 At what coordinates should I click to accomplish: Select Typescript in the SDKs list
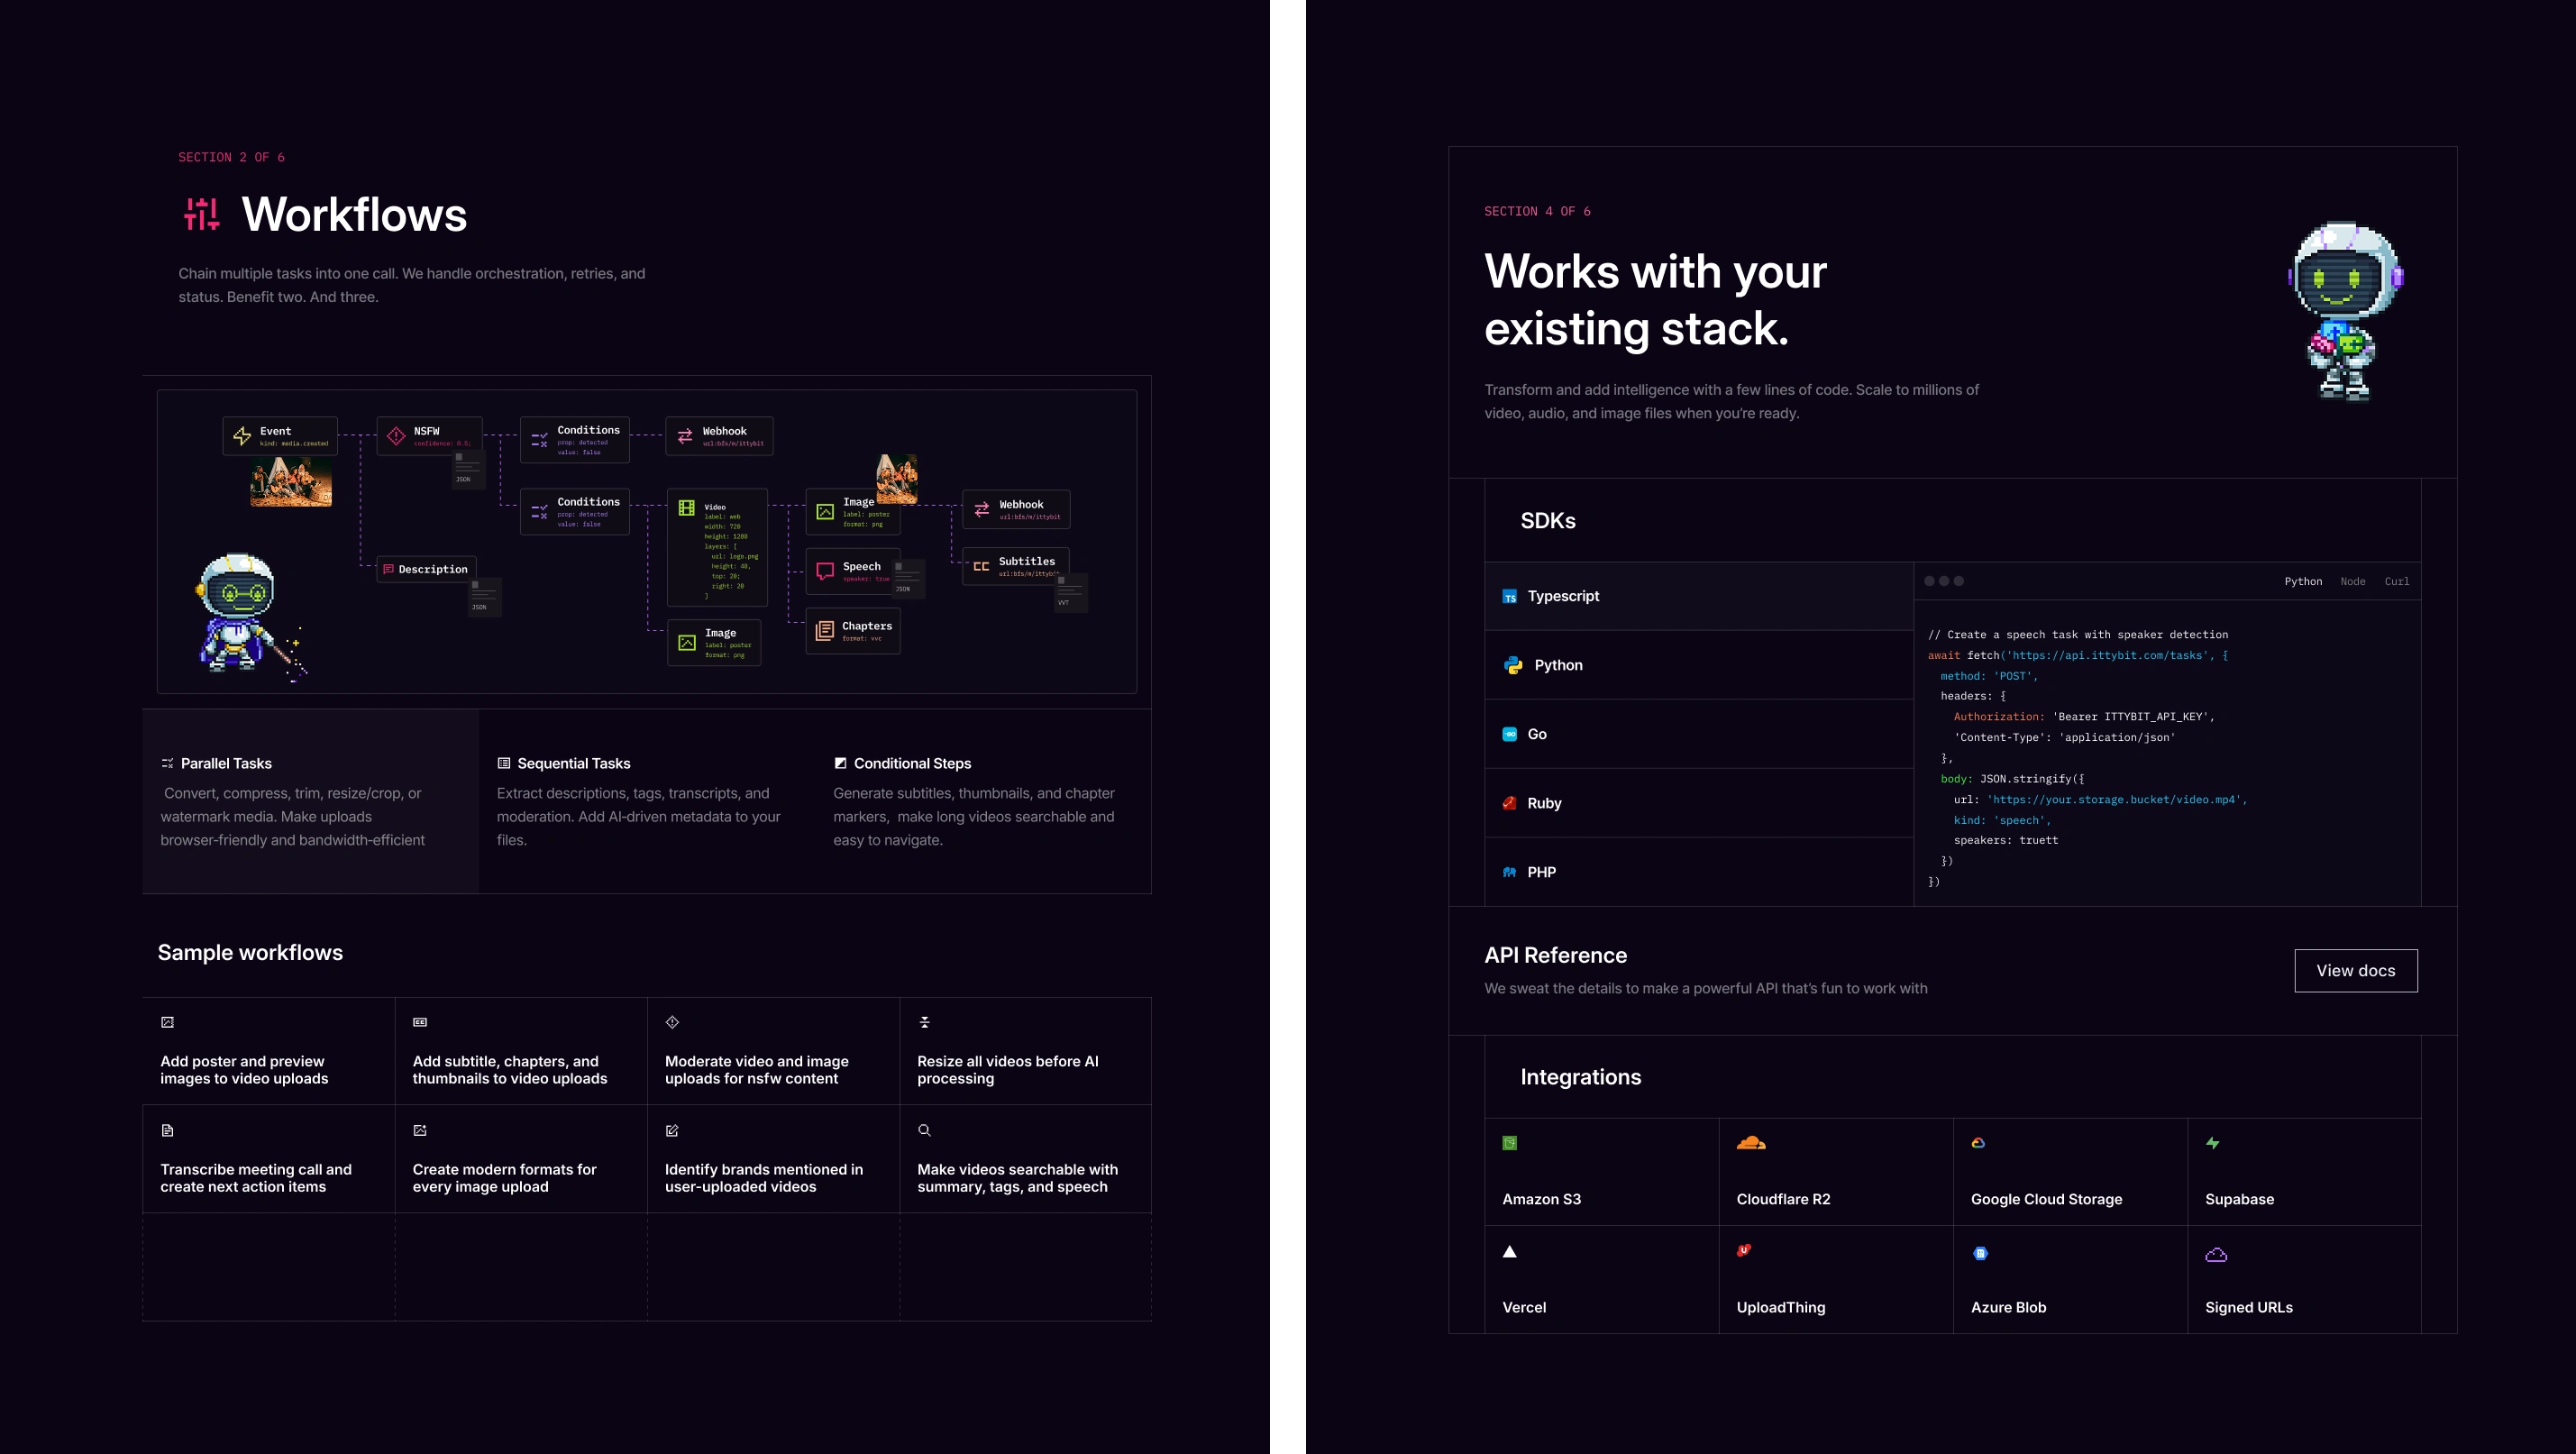1562,596
